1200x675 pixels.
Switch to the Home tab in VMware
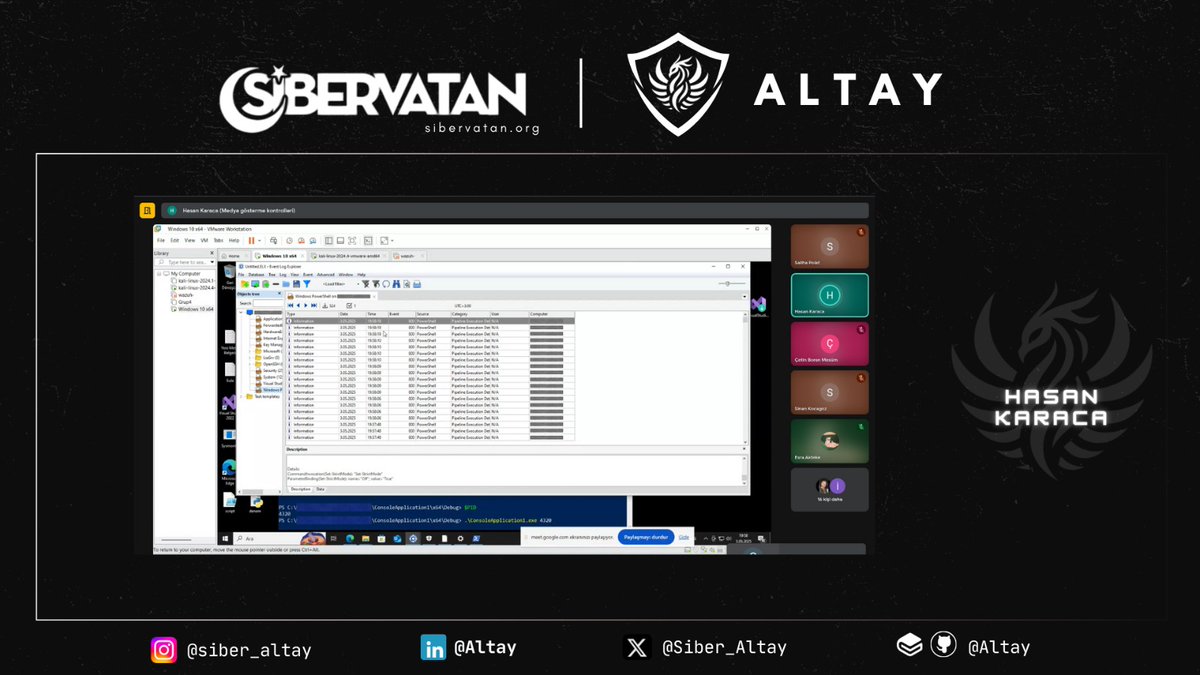coord(235,256)
